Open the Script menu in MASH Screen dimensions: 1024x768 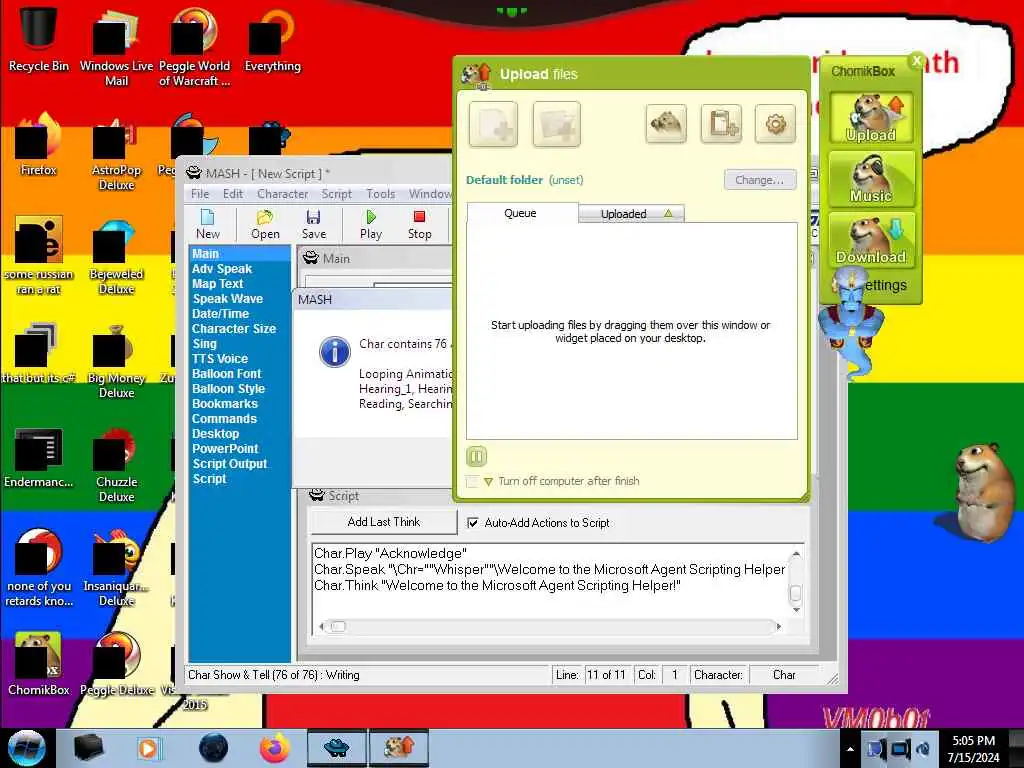click(336, 194)
